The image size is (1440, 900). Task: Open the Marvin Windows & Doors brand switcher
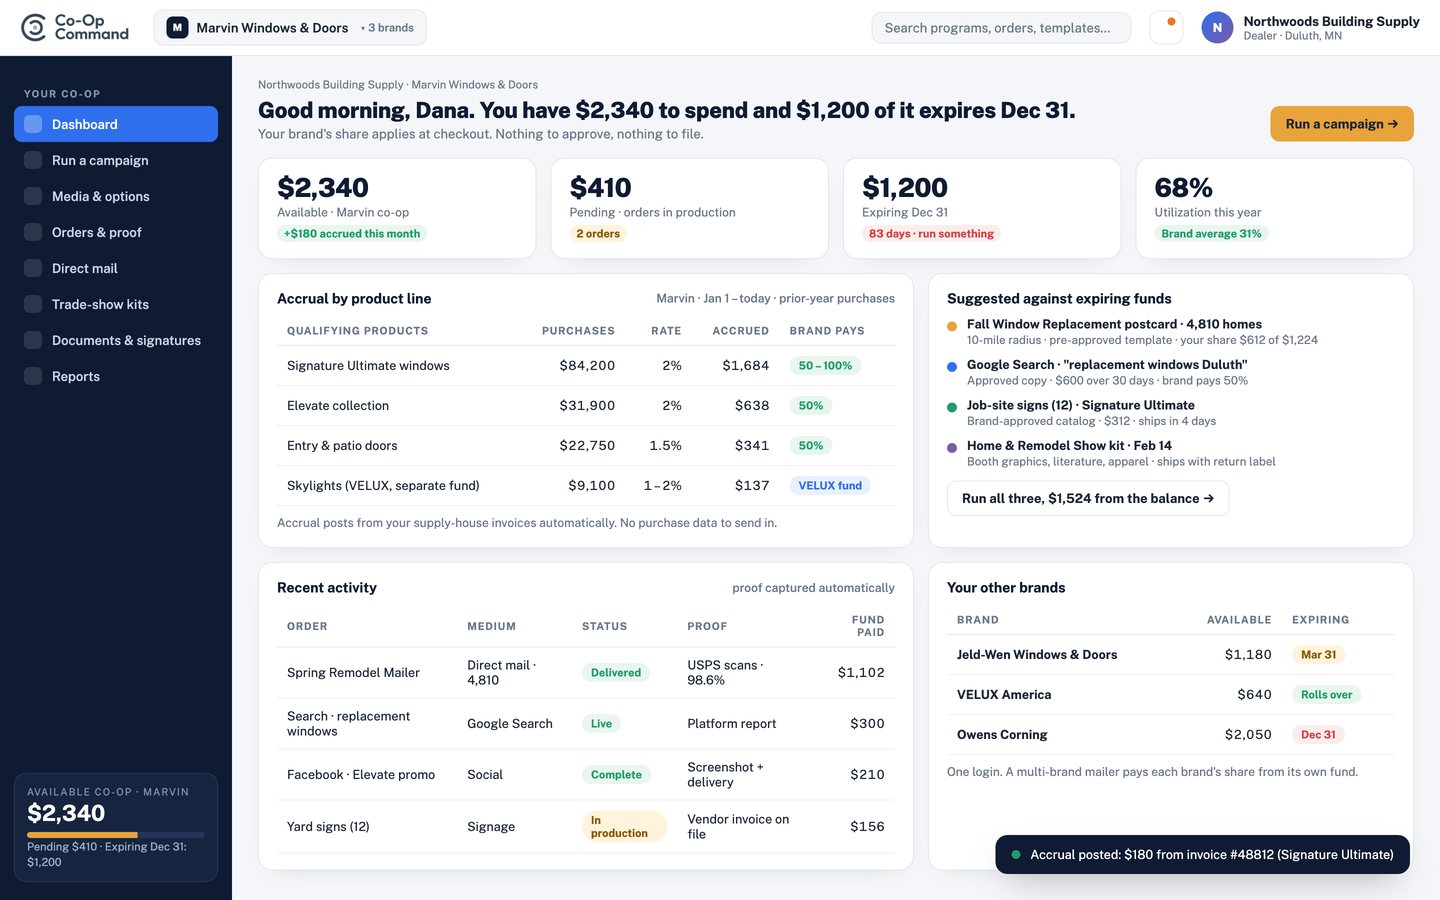pyautogui.click(x=290, y=28)
